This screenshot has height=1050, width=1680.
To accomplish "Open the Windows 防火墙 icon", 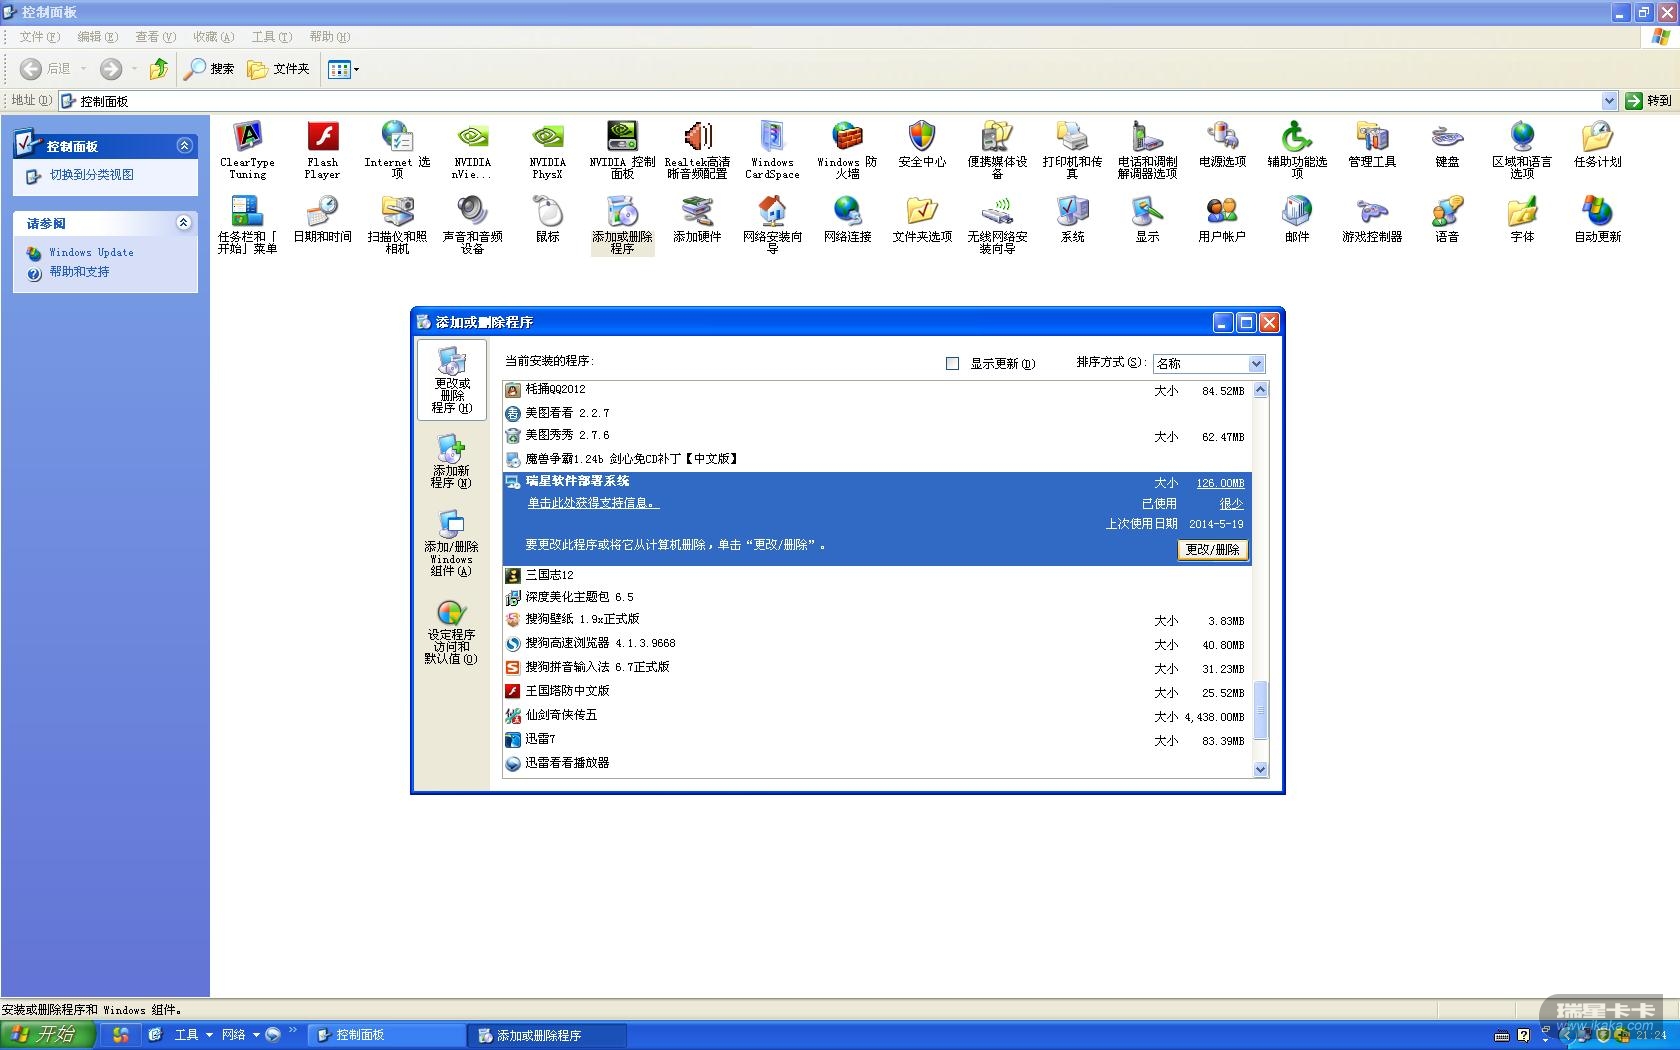I will click(x=847, y=150).
